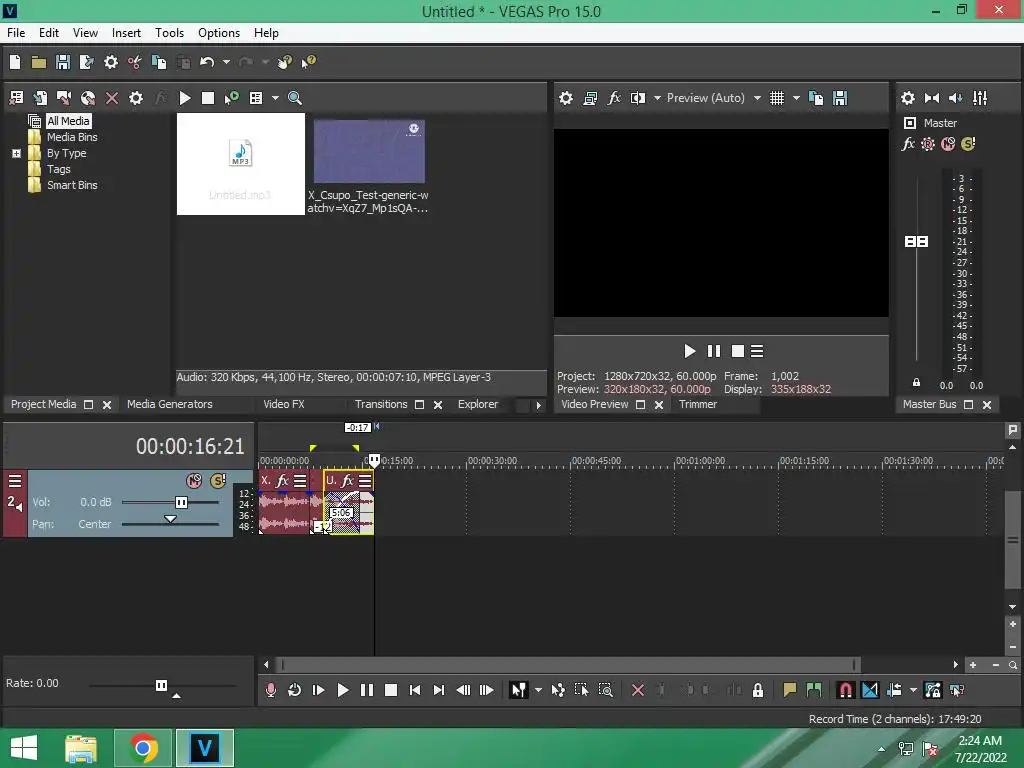Toggle Mute on the Master bus

tap(948, 144)
